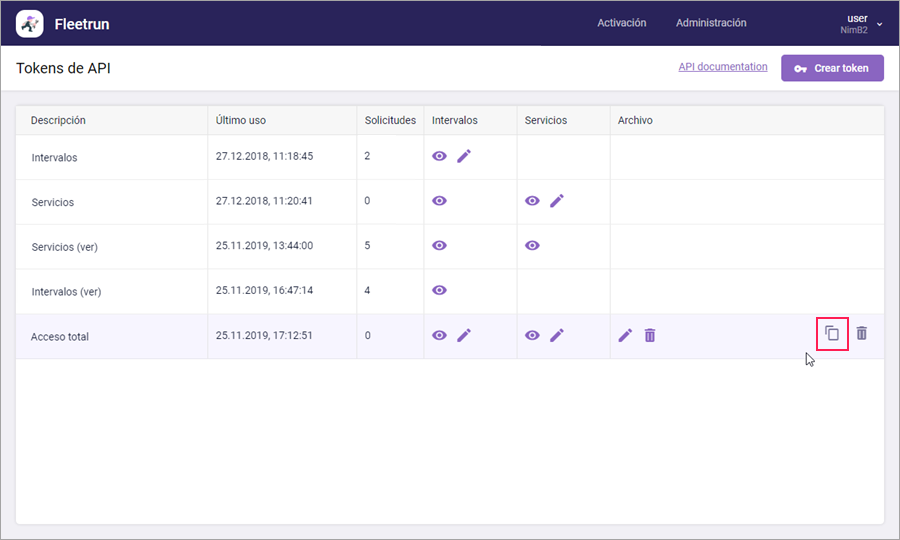900x540 pixels.
Task: Click the date 25.11.2019, 17:12:51
Action: (264, 335)
